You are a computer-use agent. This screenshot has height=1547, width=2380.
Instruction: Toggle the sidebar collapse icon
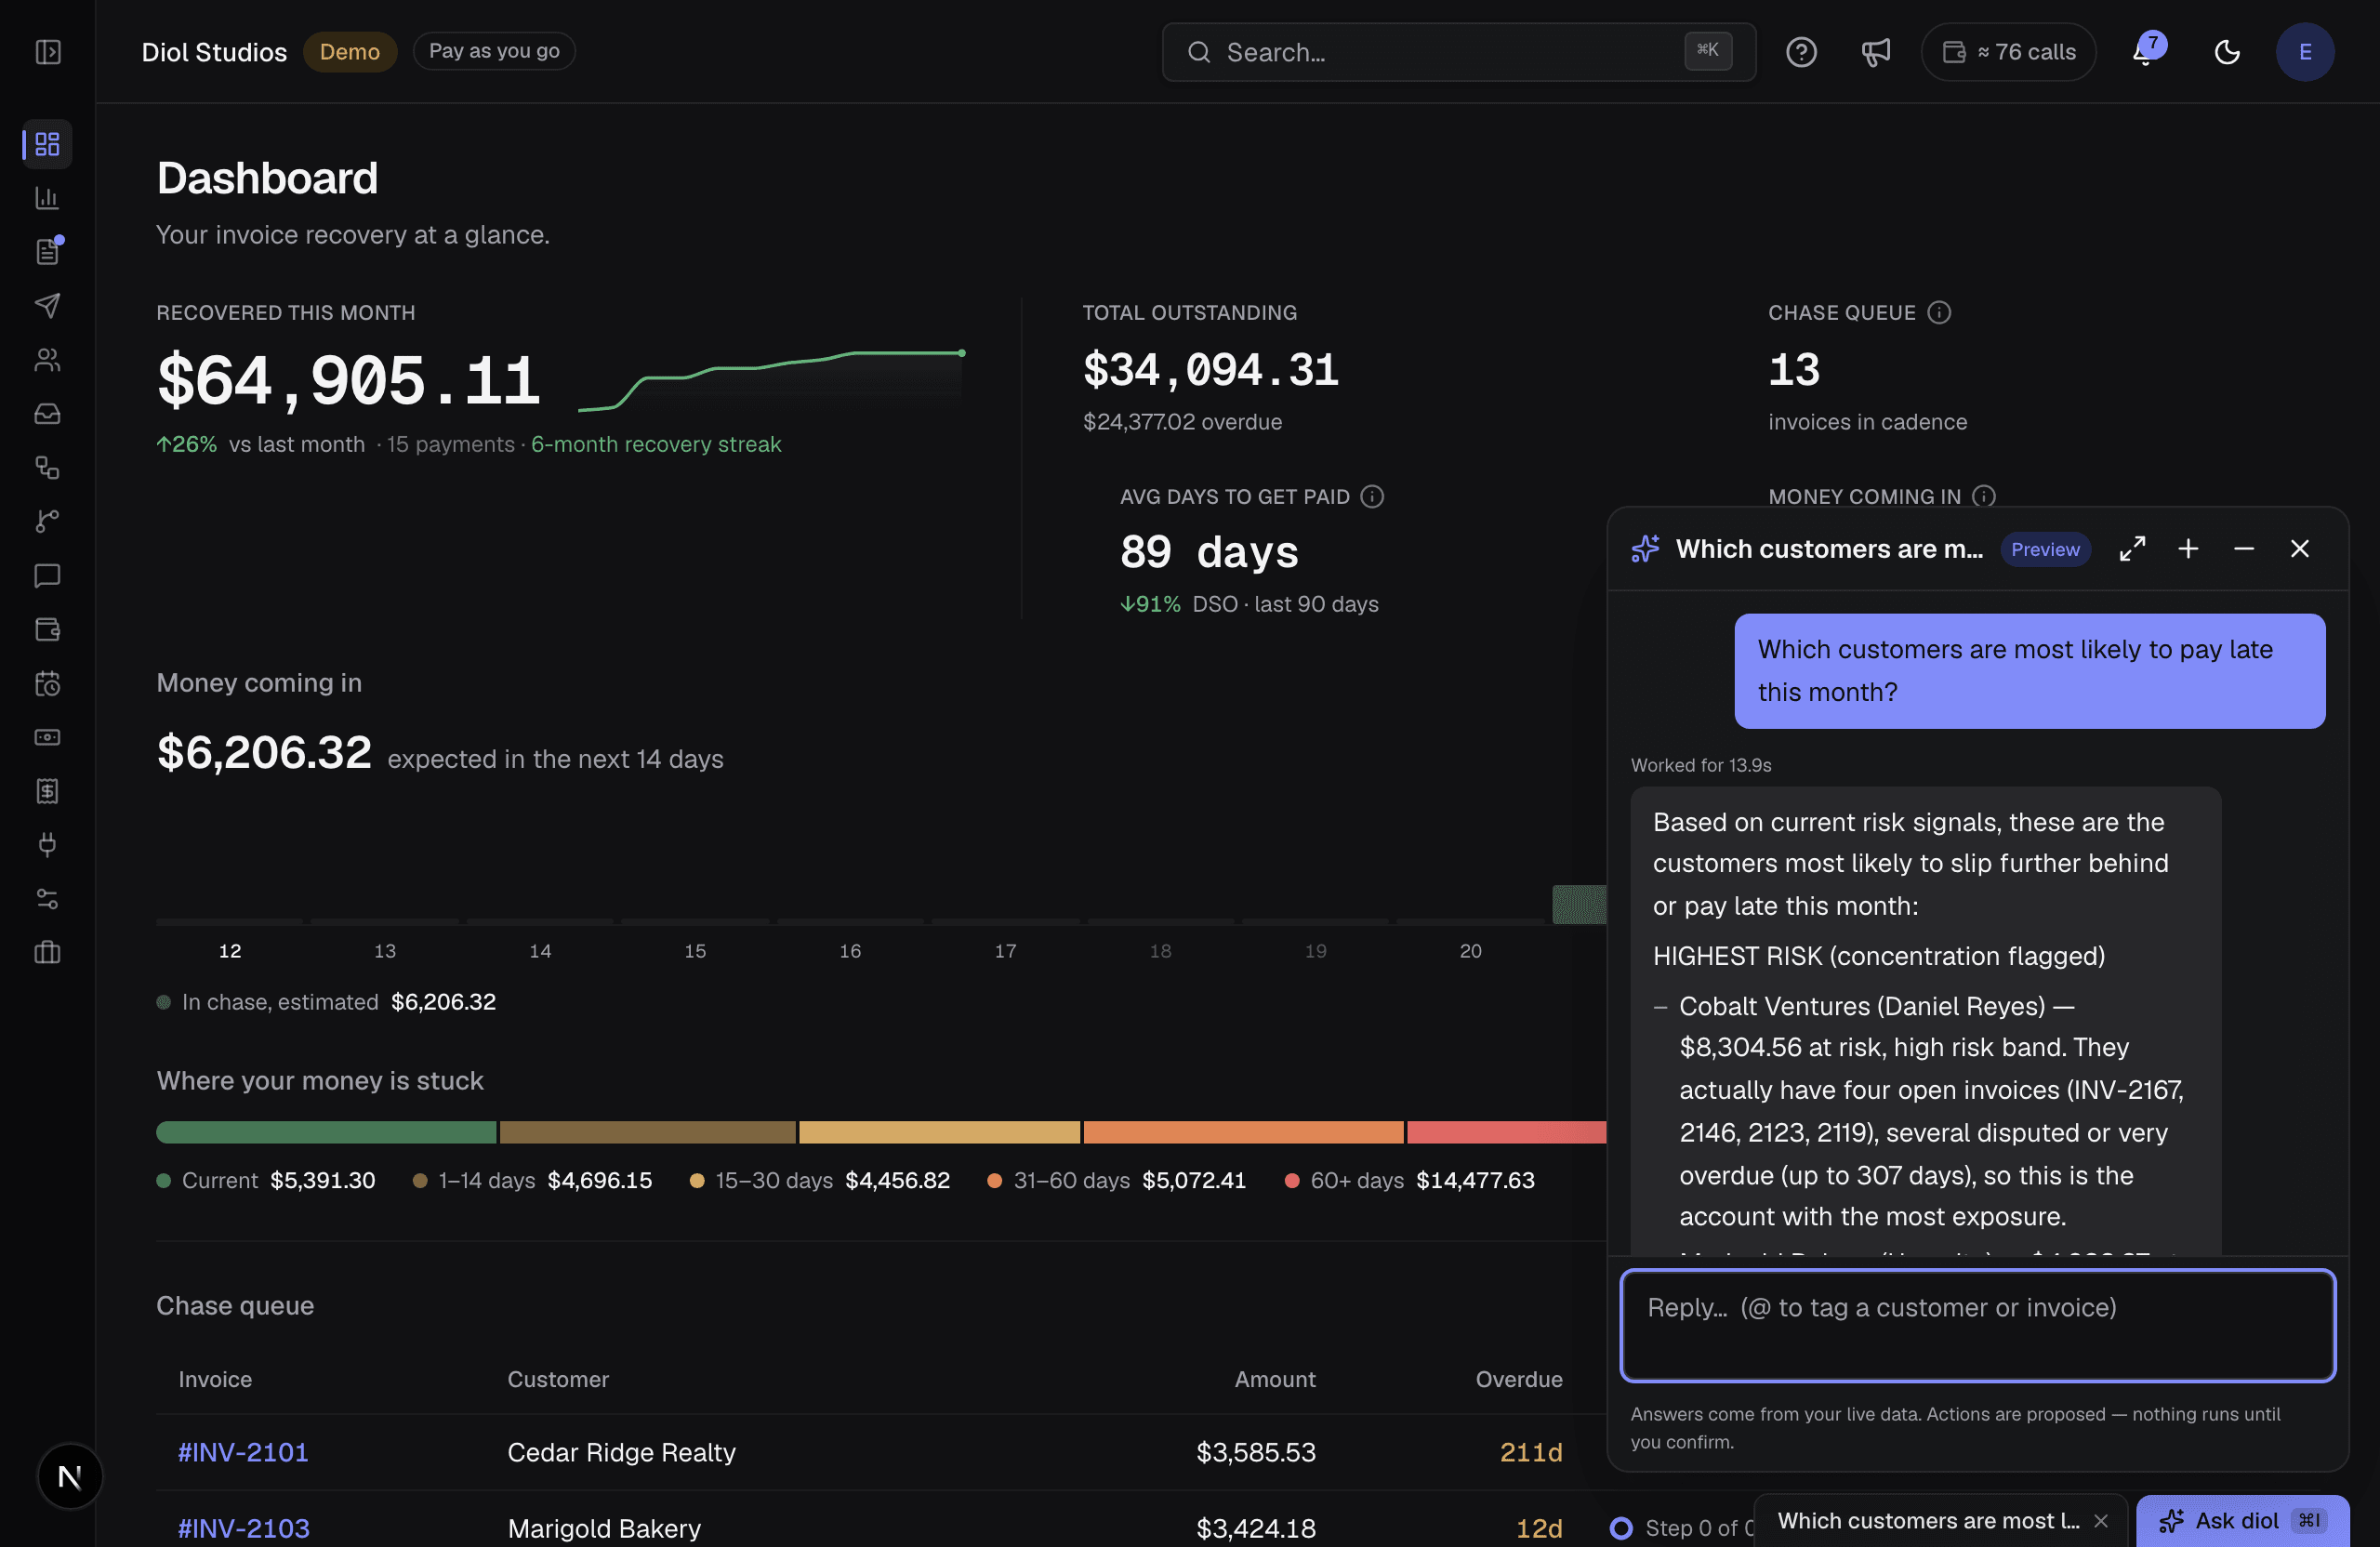coord(48,52)
